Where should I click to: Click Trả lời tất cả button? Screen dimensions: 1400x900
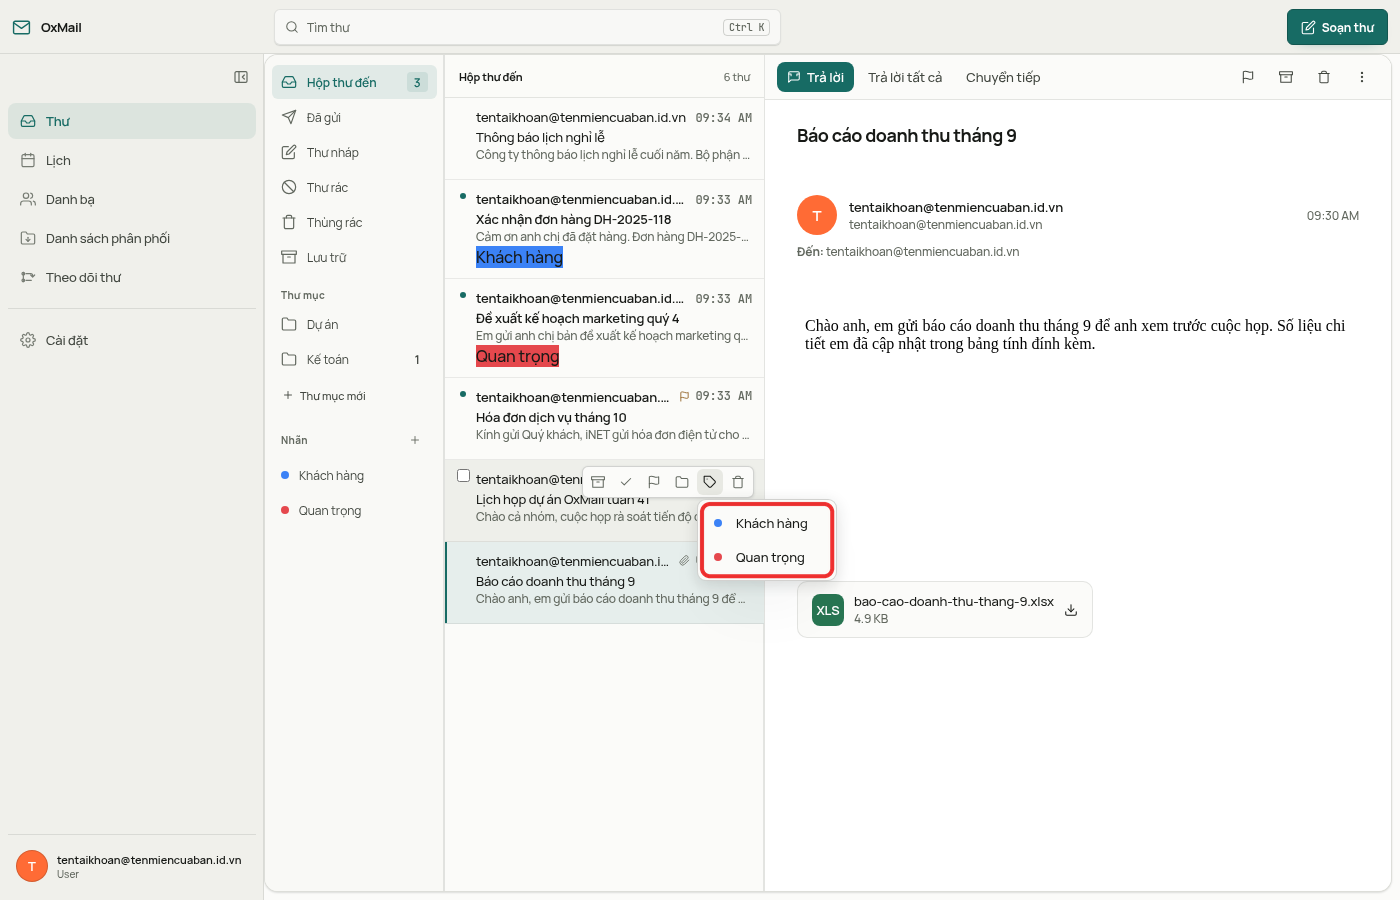coord(905,77)
